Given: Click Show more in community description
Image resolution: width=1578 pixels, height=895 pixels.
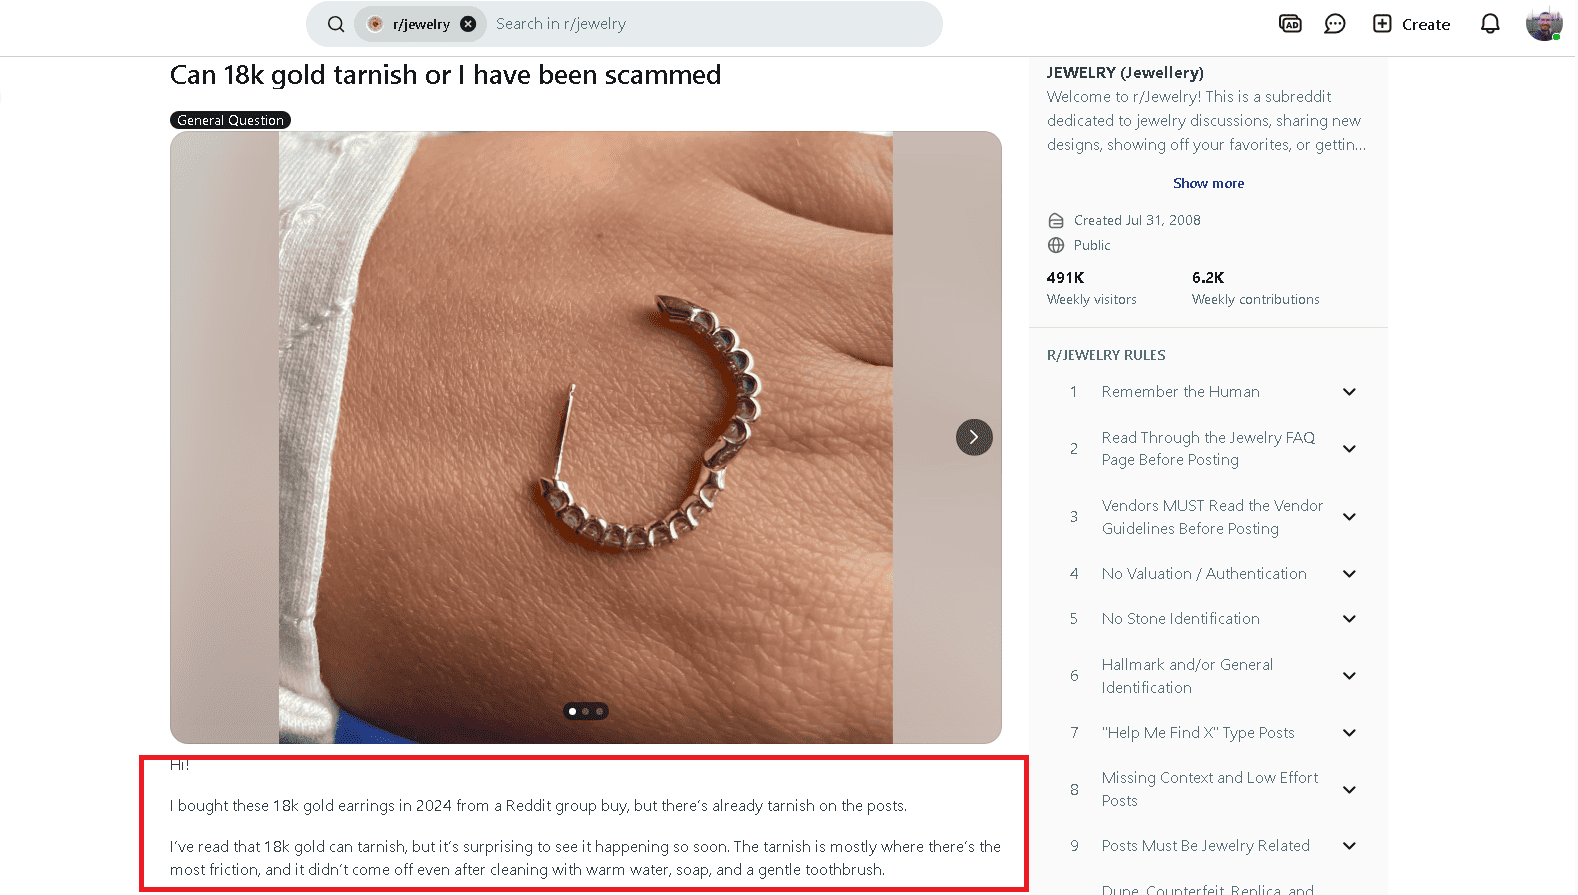Looking at the screenshot, I should 1208,183.
